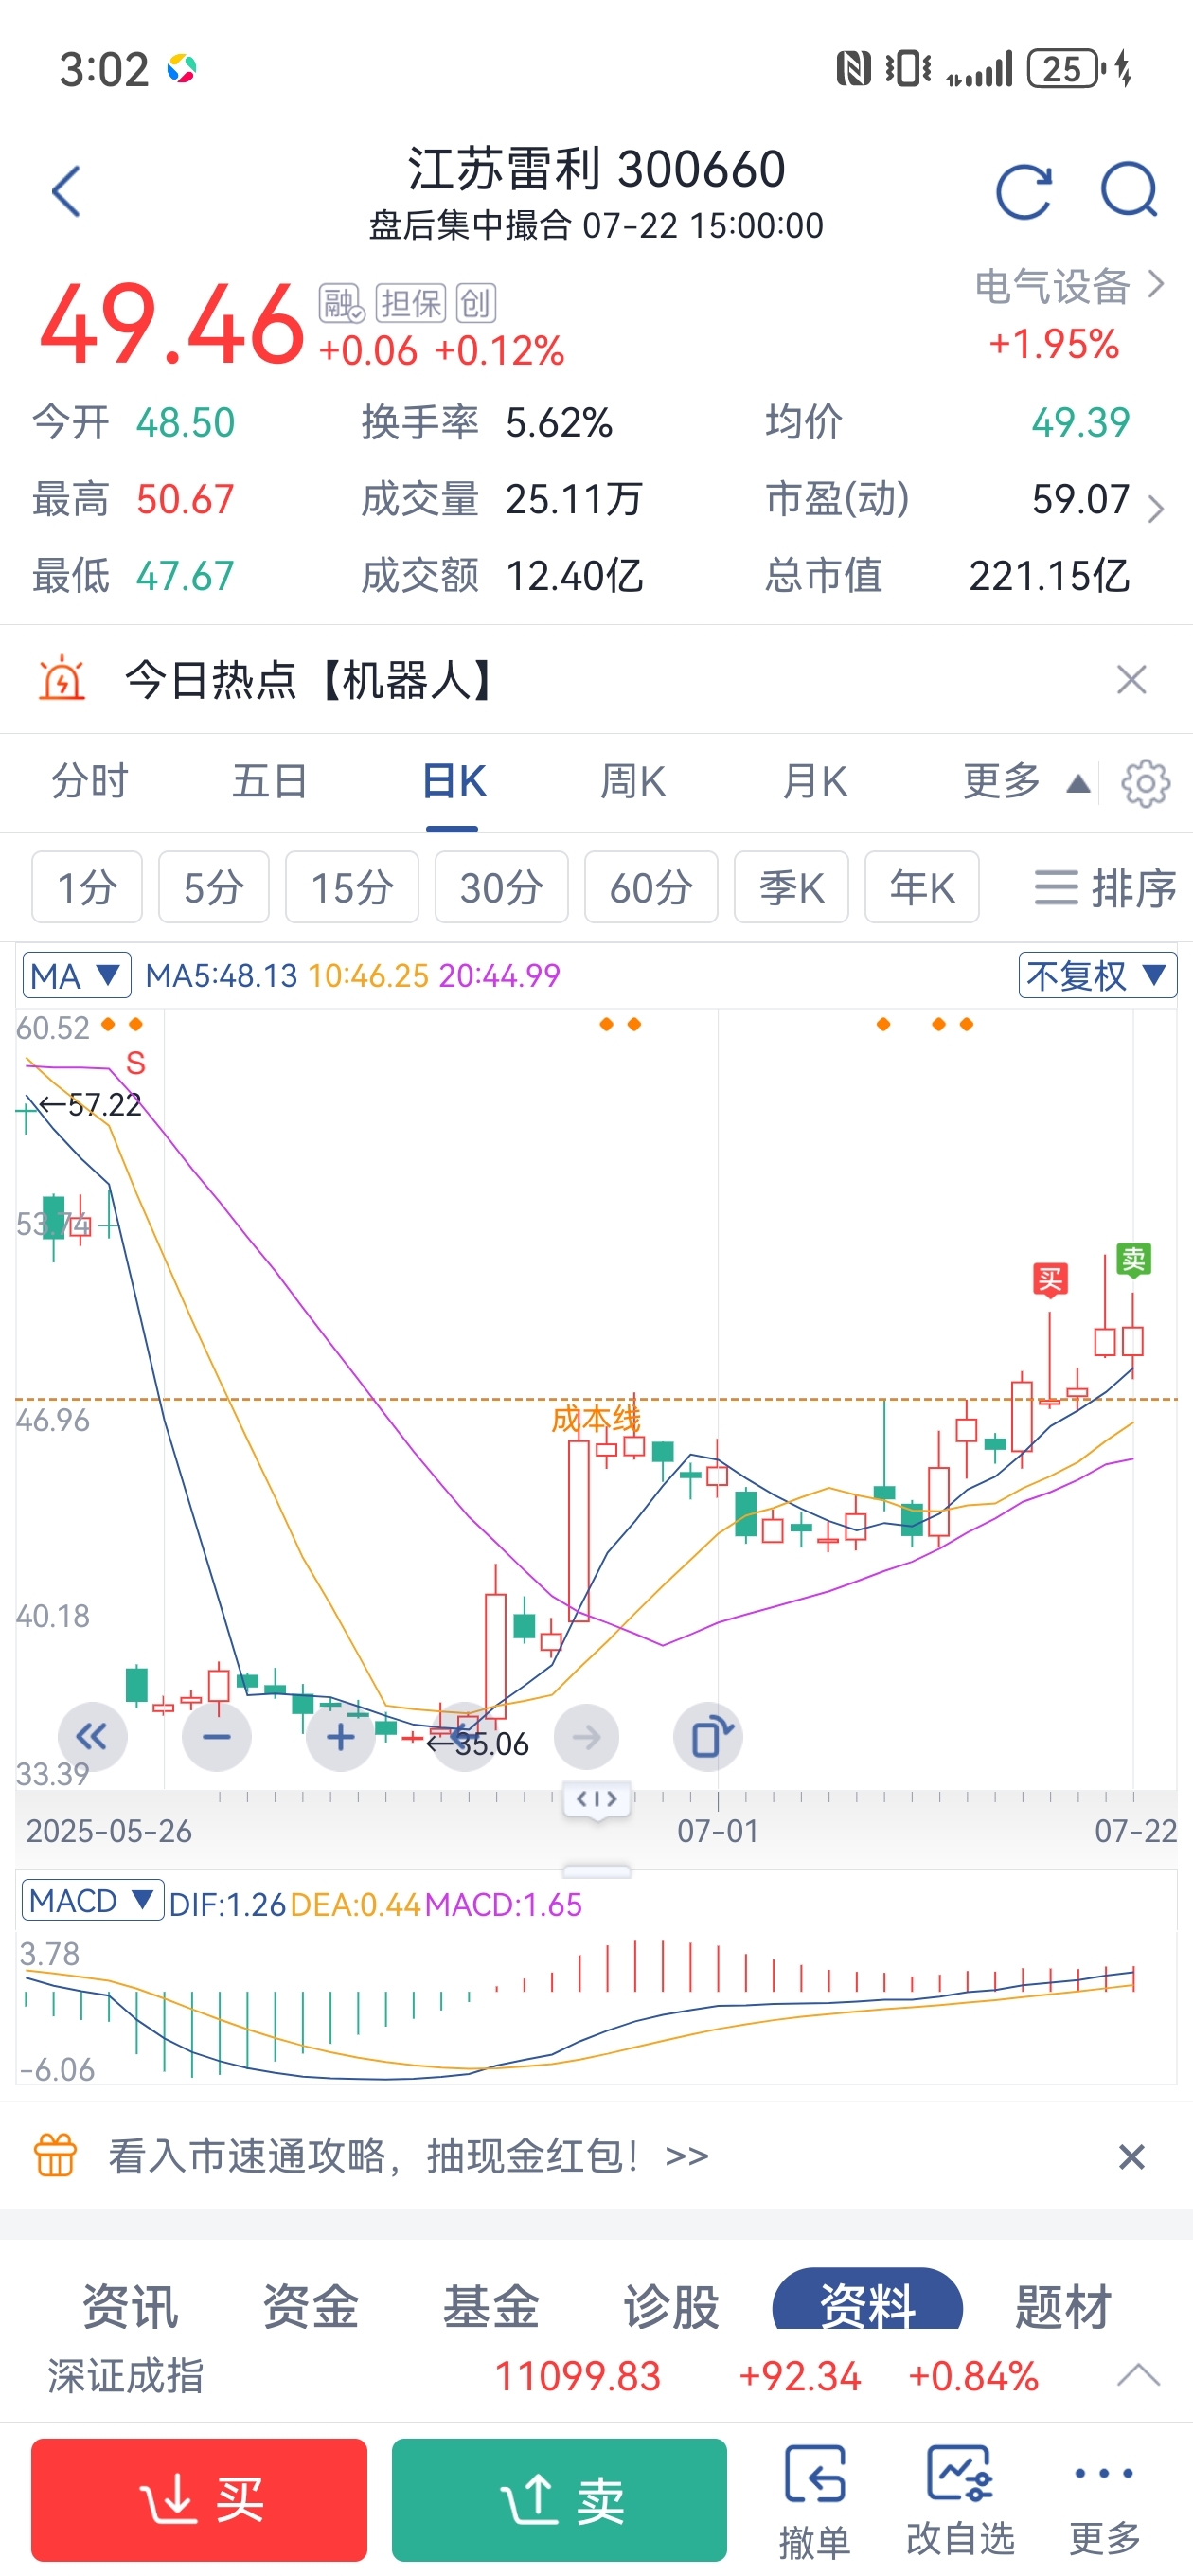This screenshot has height=2576, width=1193.
Task: Tap the green 卖 sell button
Action: point(559,2500)
